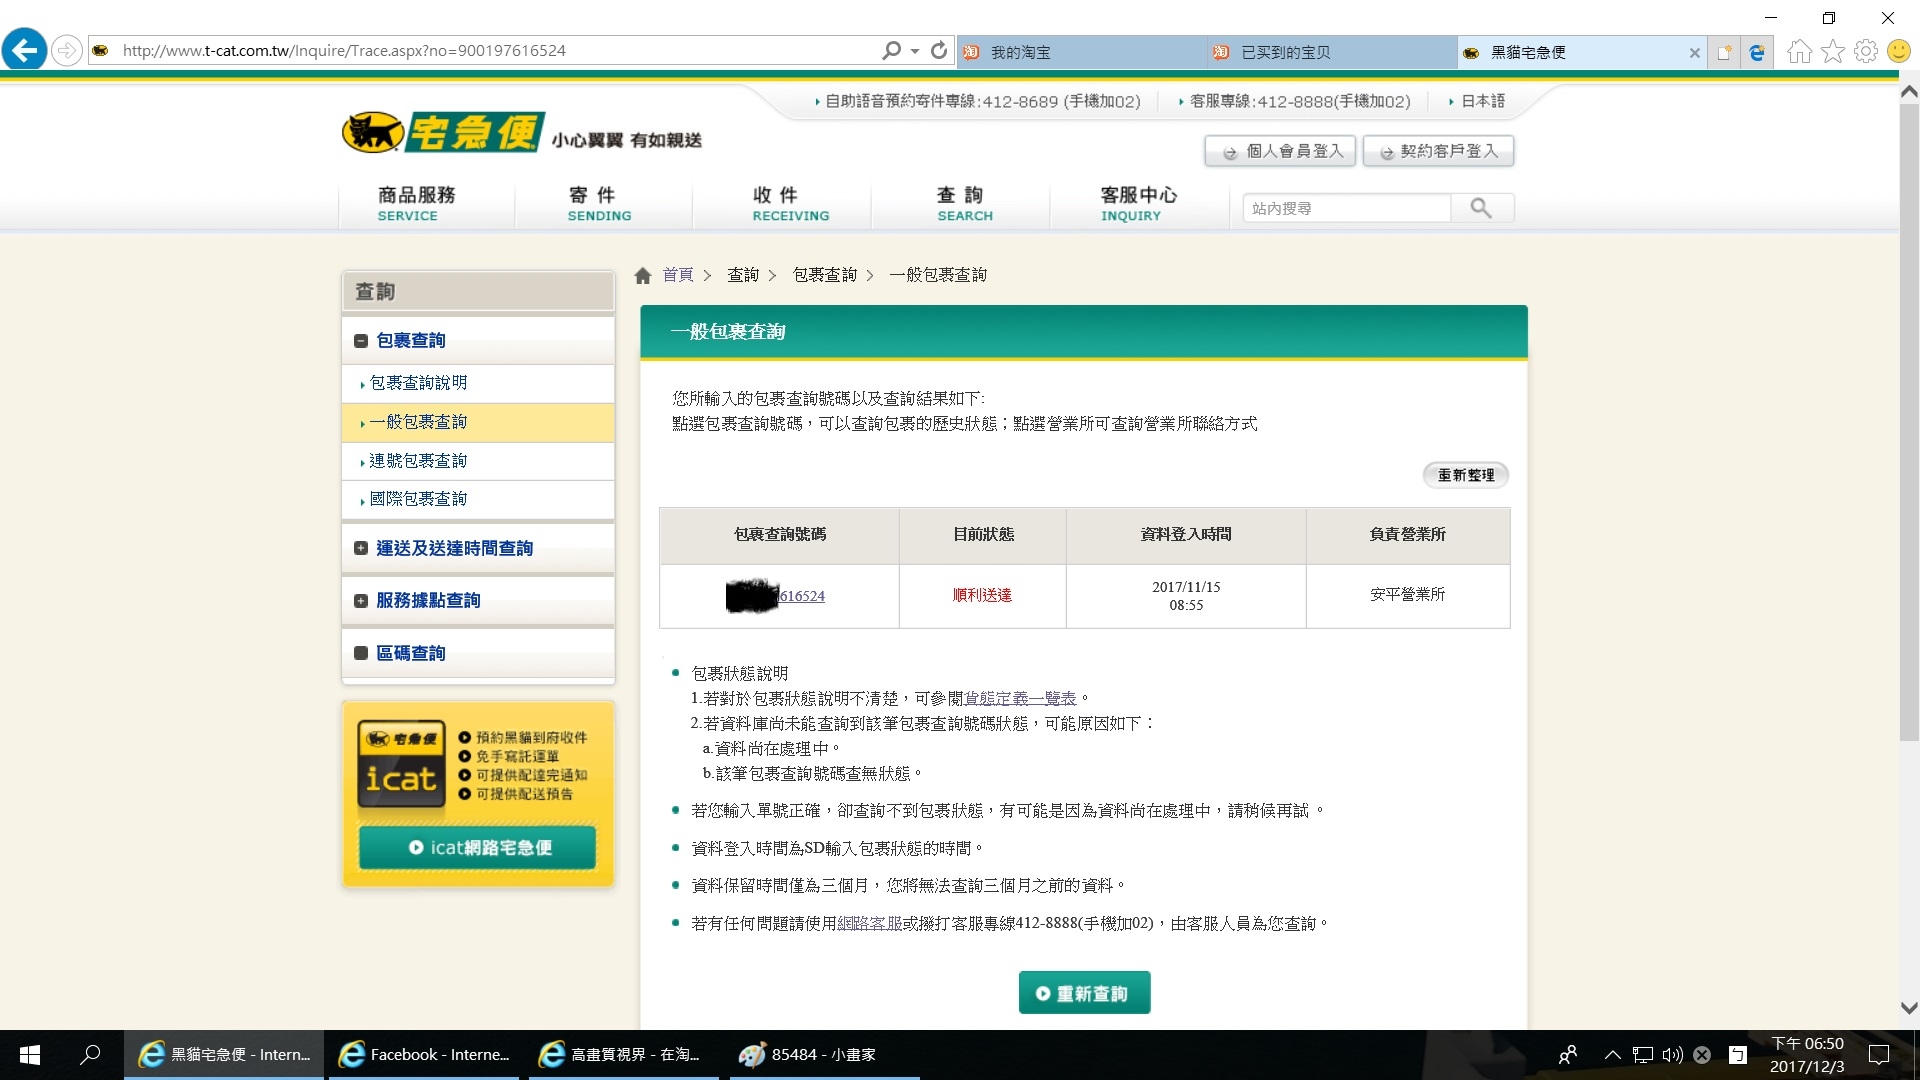Click the 個人會員登入 button
This screenshot has width=1920, height=1080.
1280,151
